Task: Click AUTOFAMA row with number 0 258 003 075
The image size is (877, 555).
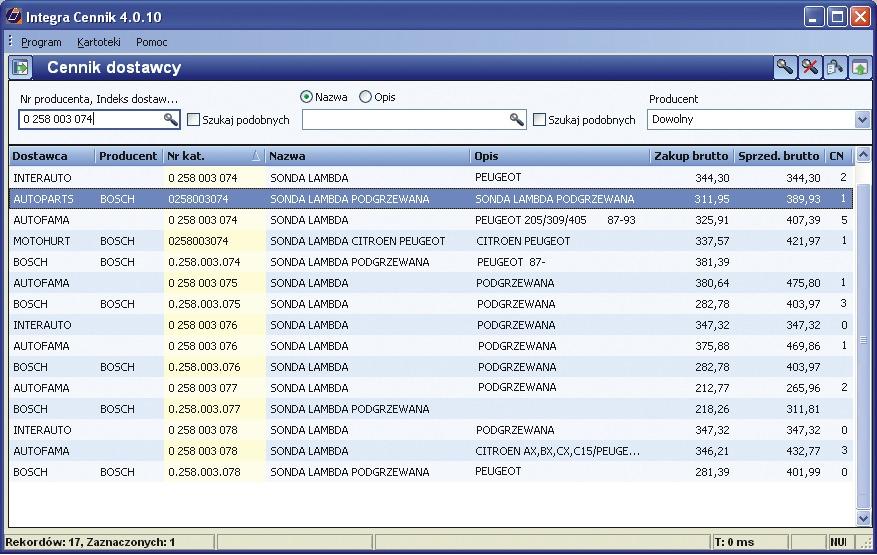Action: pyautogui.click(x=431, y=283)
